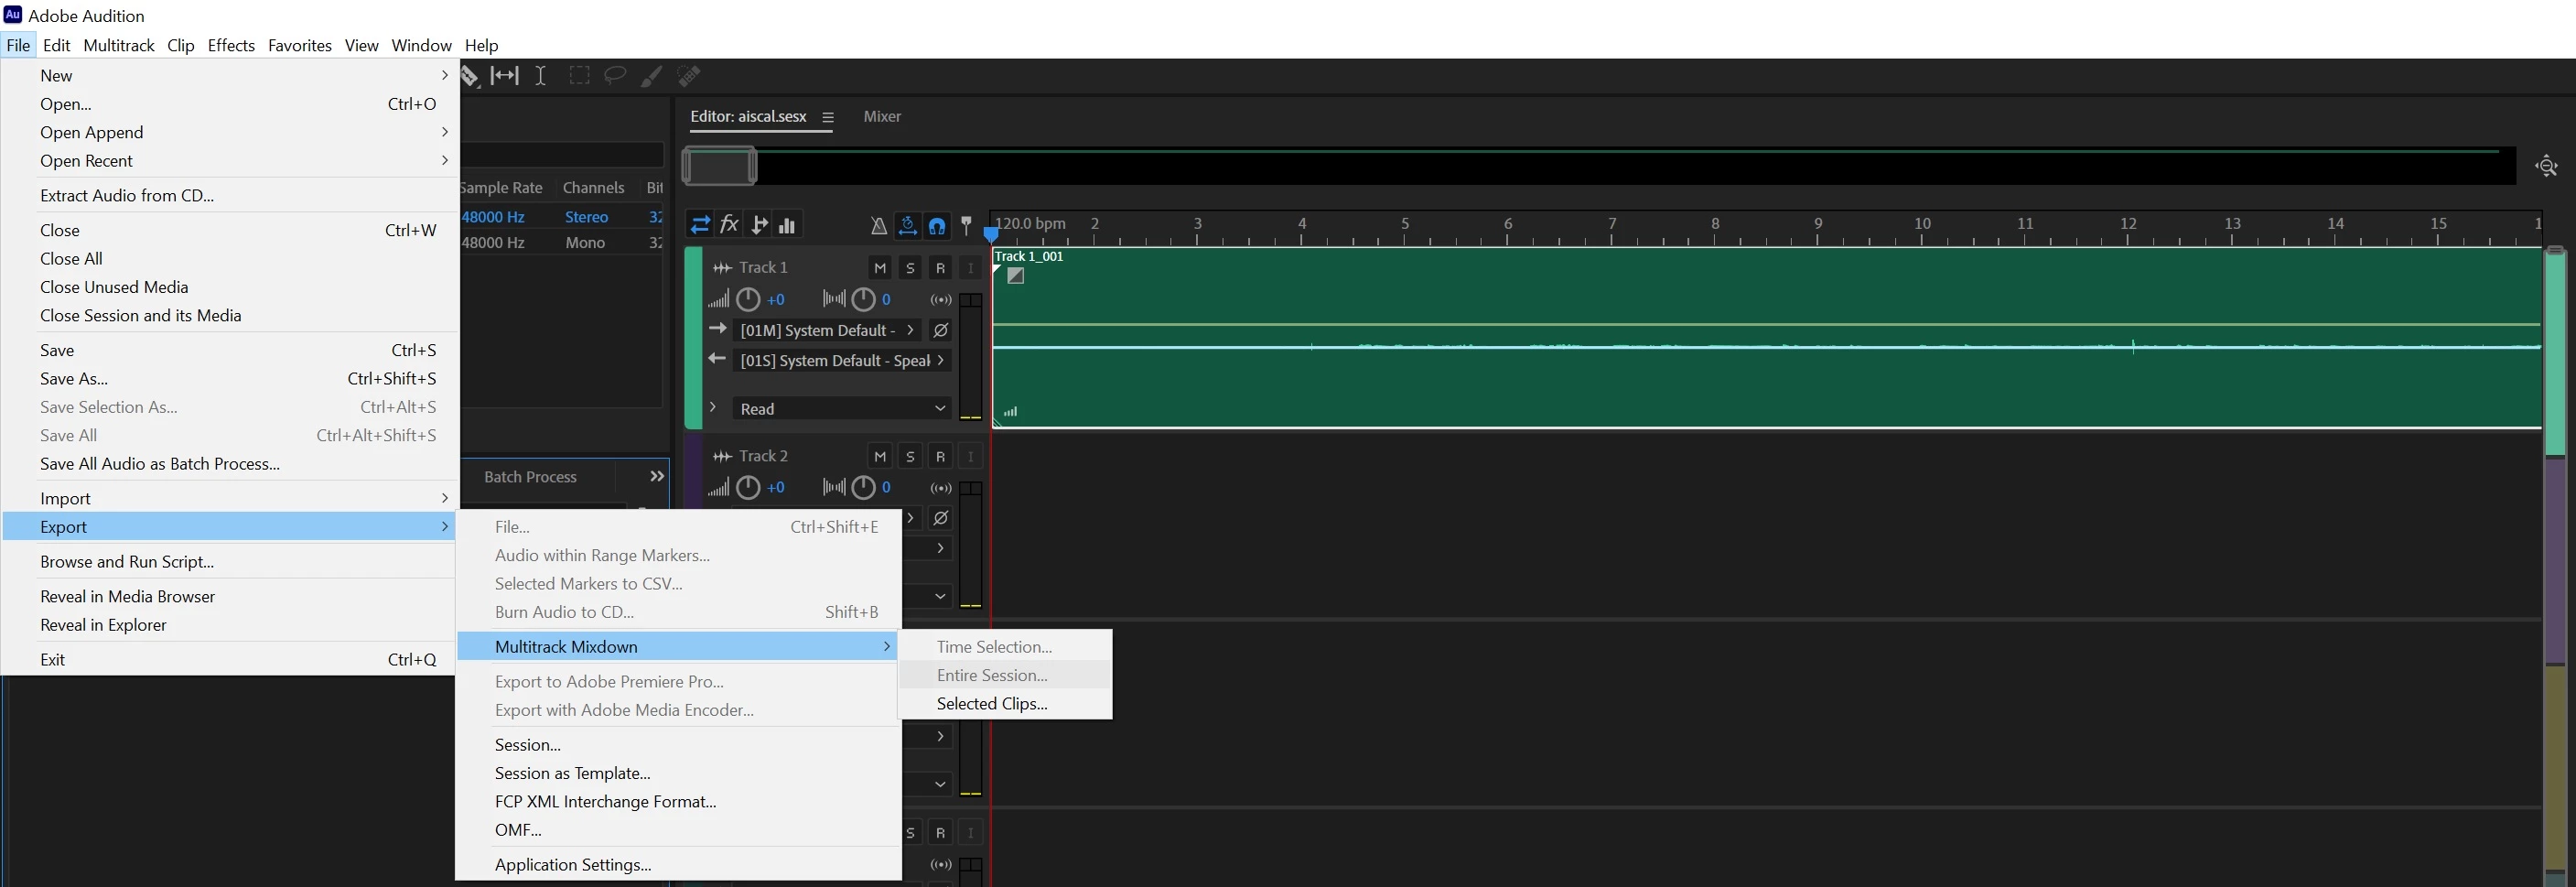This screenshot has height=887, width=2576.
Task: Arm Track 2 for recording
Action: coord(940,456)
